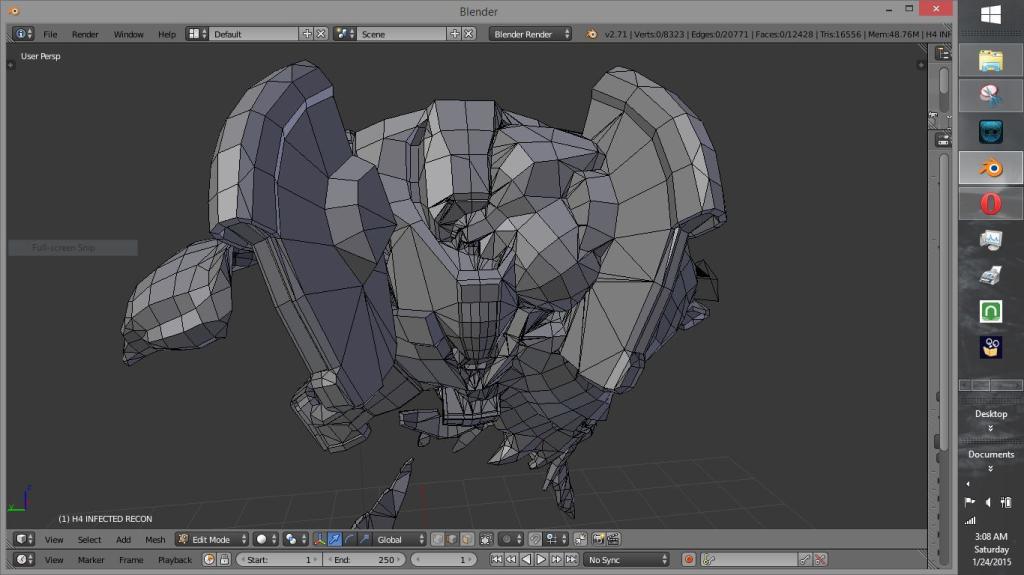Open Blender from the Windows sidebar
This screenshot has width=1024, height=575.
coord(990,168)
